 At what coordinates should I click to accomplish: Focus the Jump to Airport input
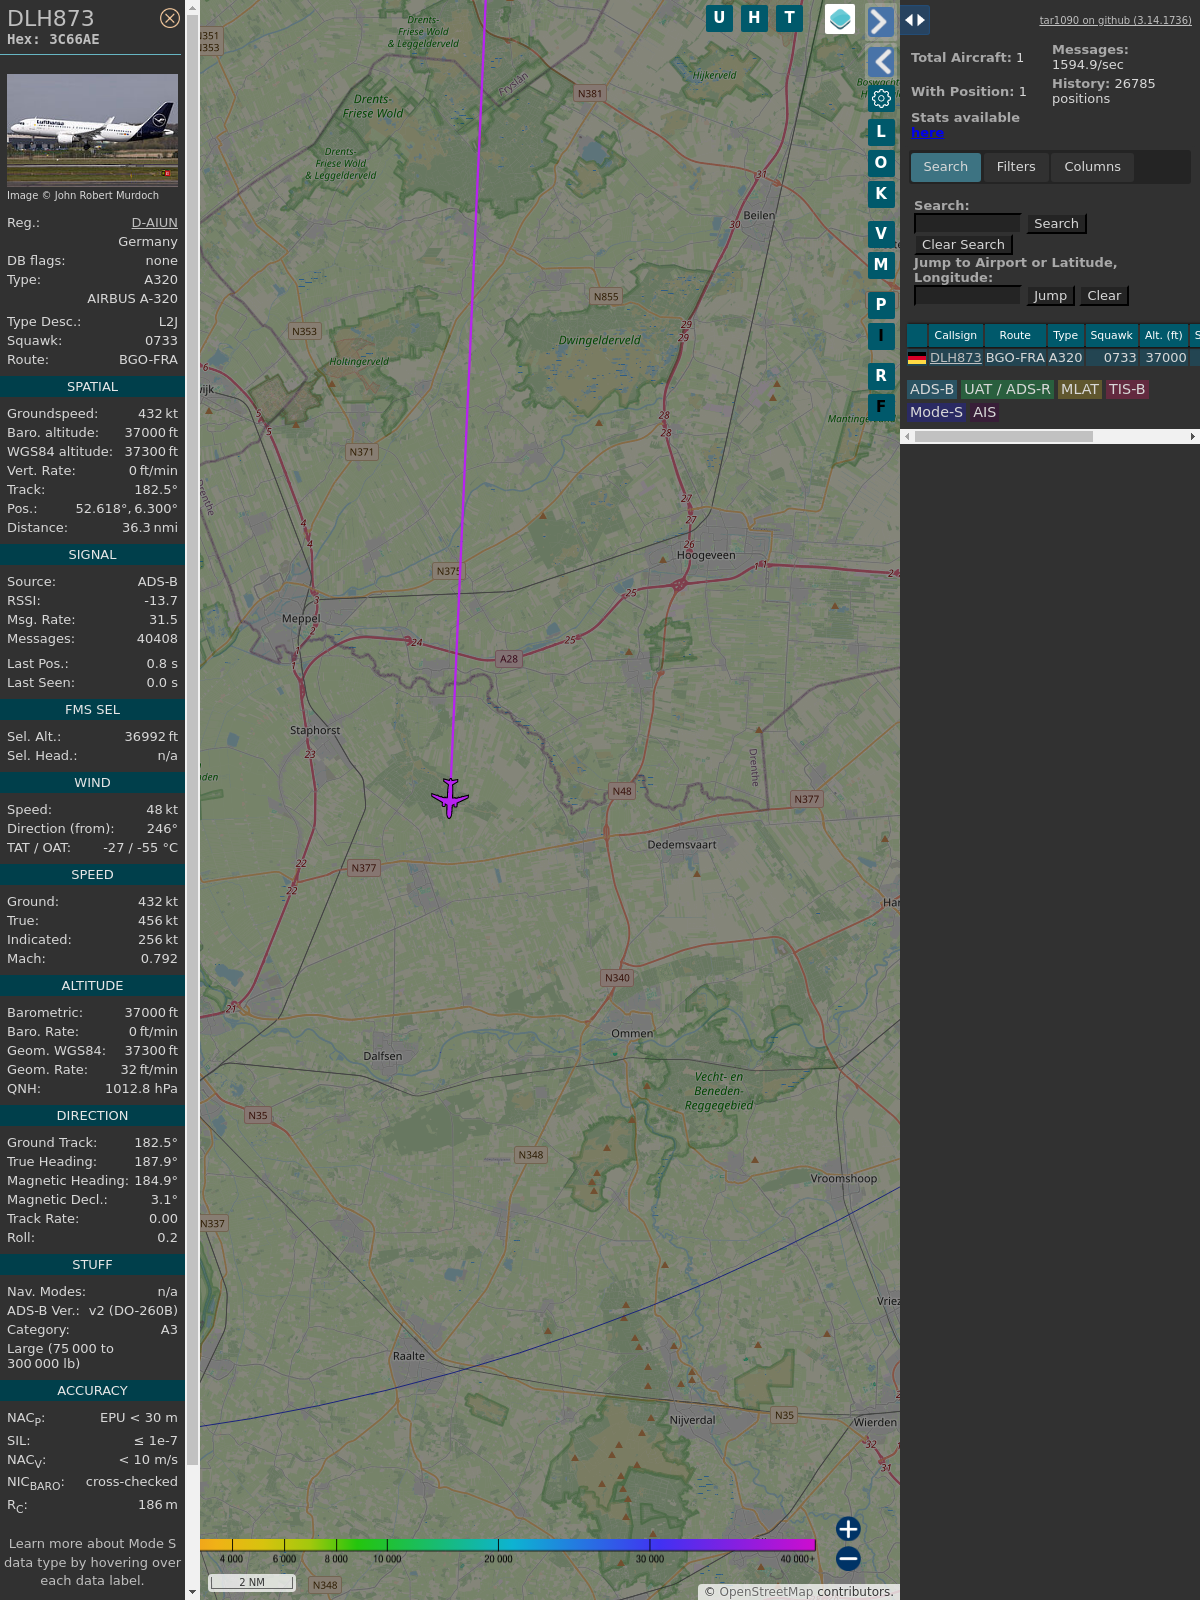(967, 296)
